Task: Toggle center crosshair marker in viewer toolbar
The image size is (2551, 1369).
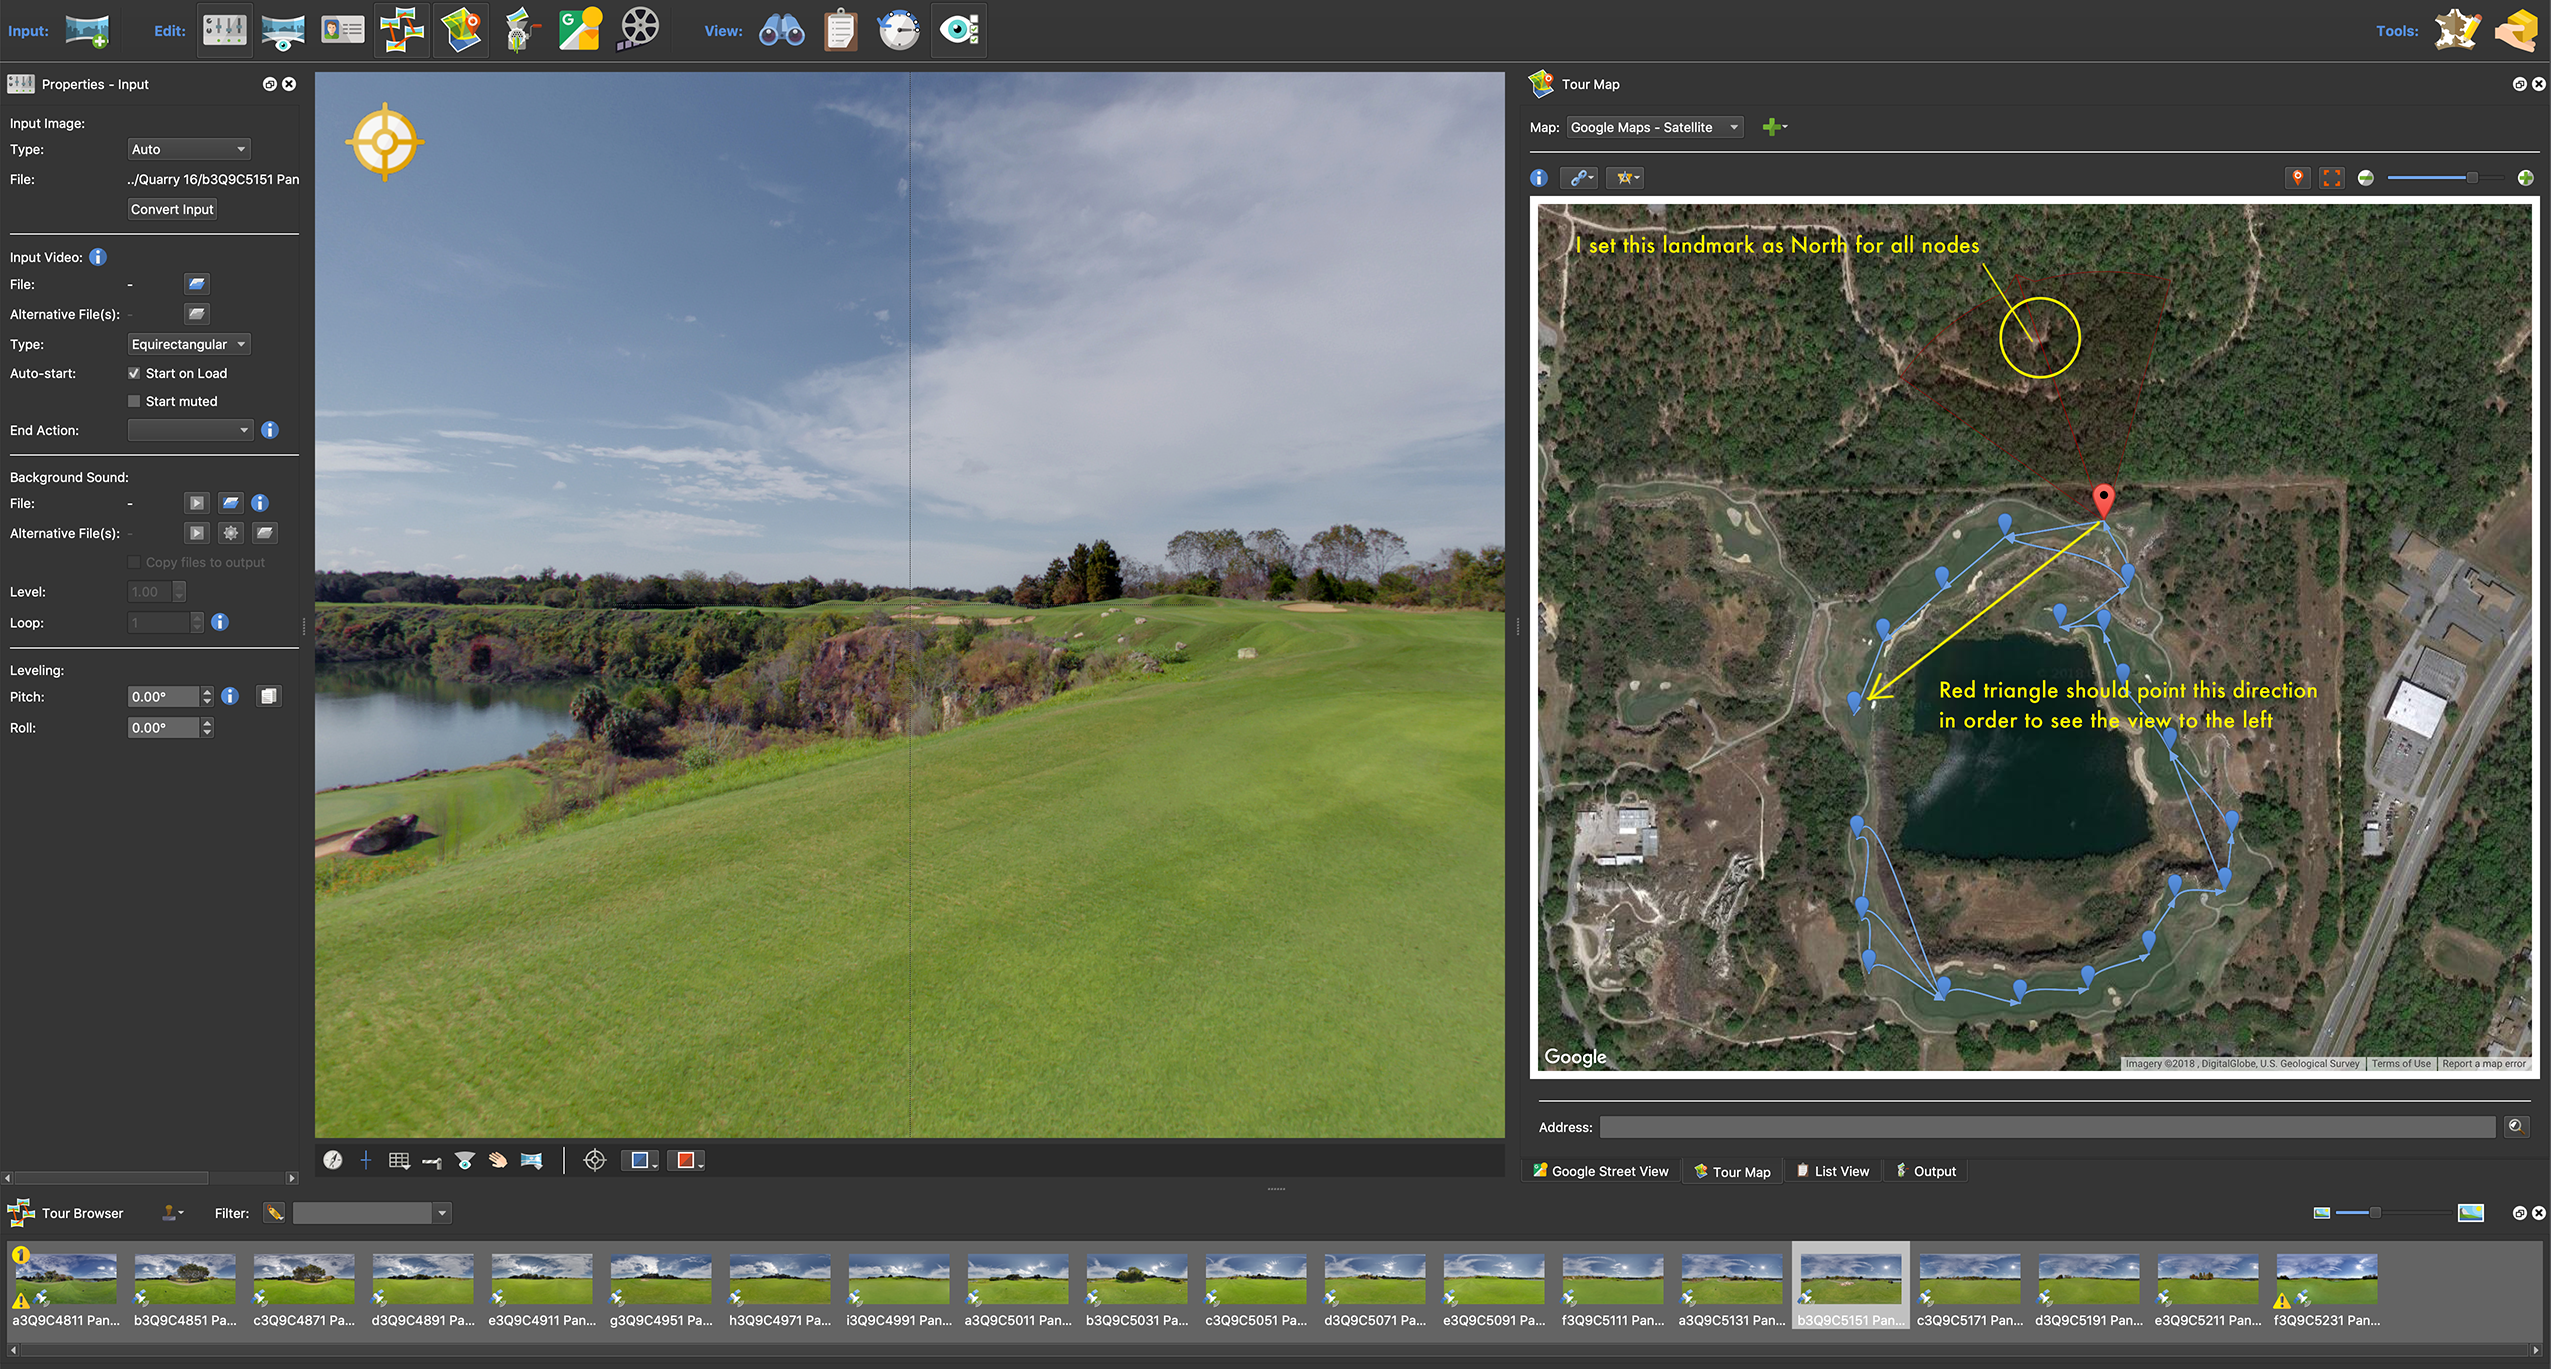Action: [x=366, y=1160]
